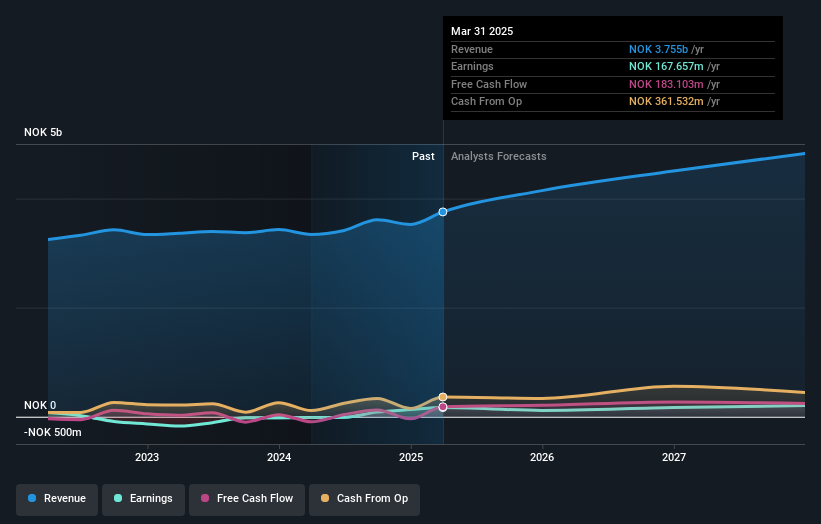Click the NOK 361.532m cash from op value

(x=666, y=102)
